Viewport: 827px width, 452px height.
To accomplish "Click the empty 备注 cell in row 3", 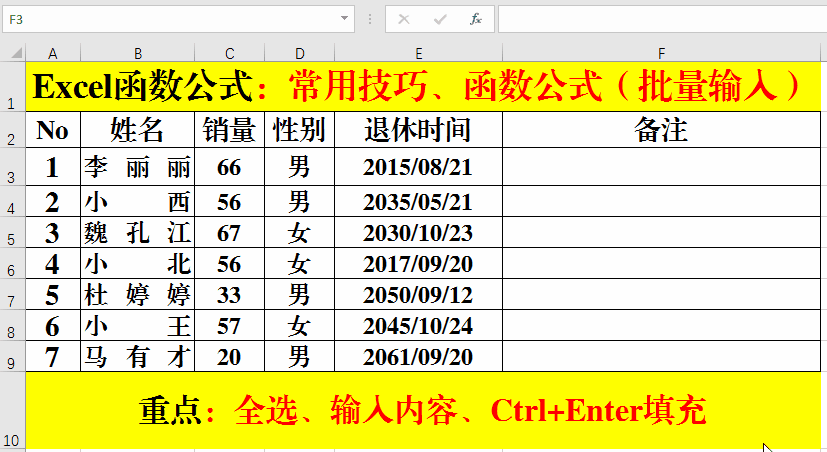I will click(661, 167).
